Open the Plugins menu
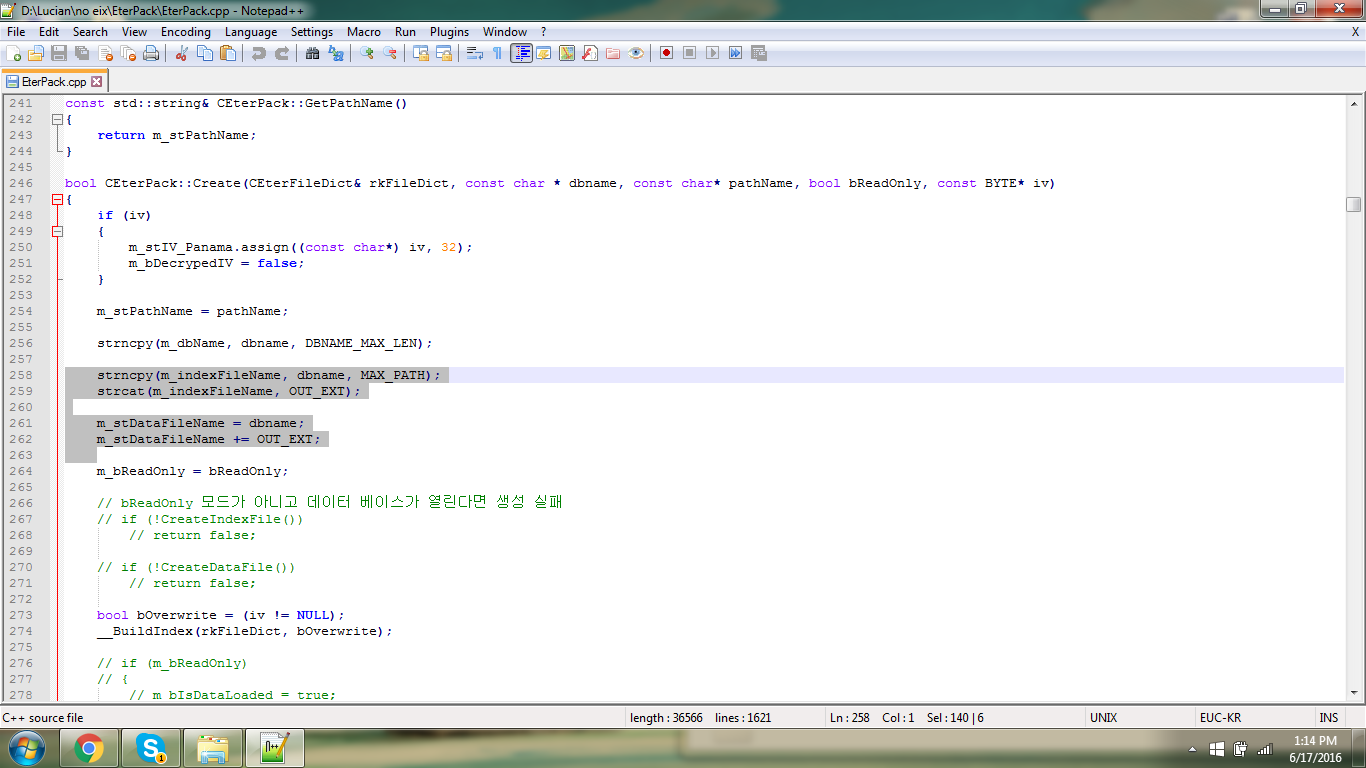Viewport: 1366px width, 768px height. [450, 32]
